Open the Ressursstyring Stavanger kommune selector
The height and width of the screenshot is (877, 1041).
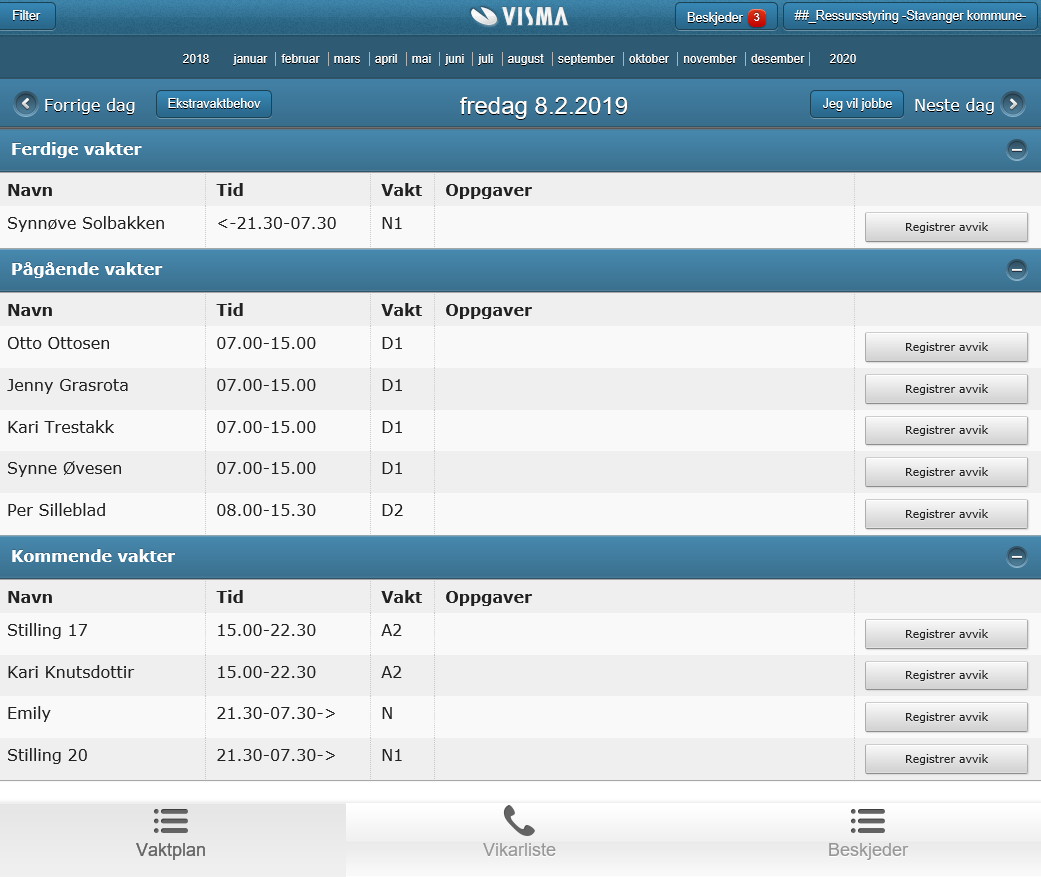pos(909,16)
